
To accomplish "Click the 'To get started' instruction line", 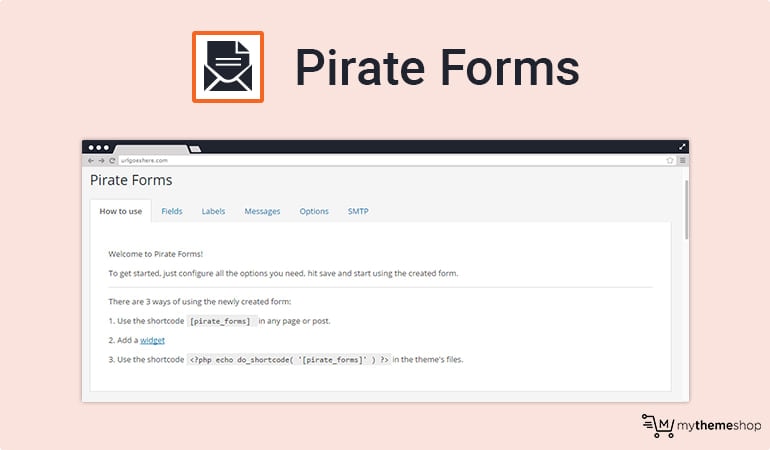I will point(283,273).
